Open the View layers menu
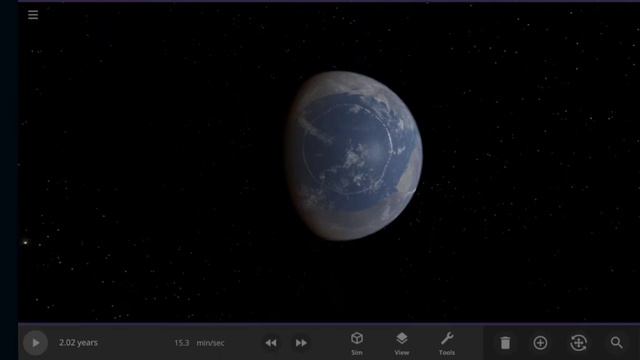Screen dimensions: 640x360 (x=402, y=343)
